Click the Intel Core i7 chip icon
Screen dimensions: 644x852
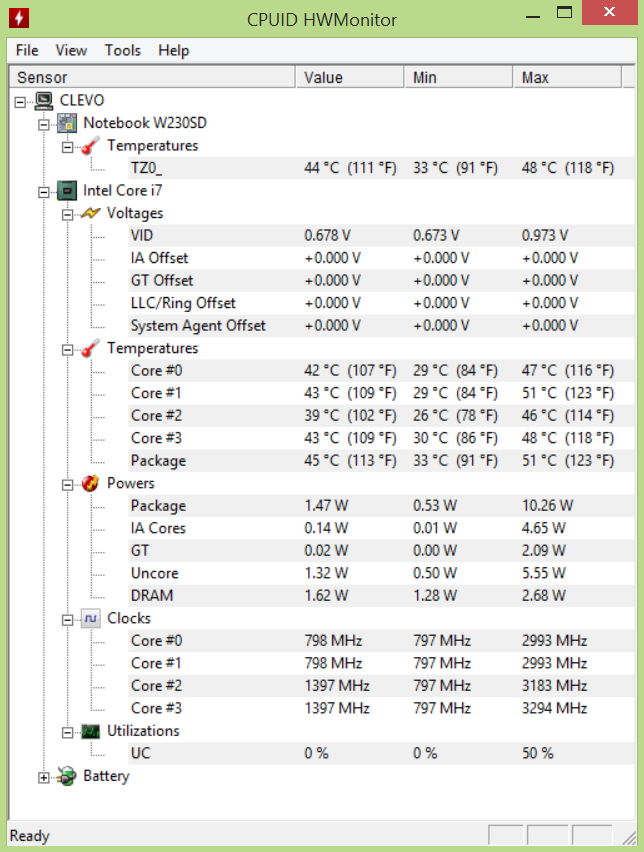[67, 191]
